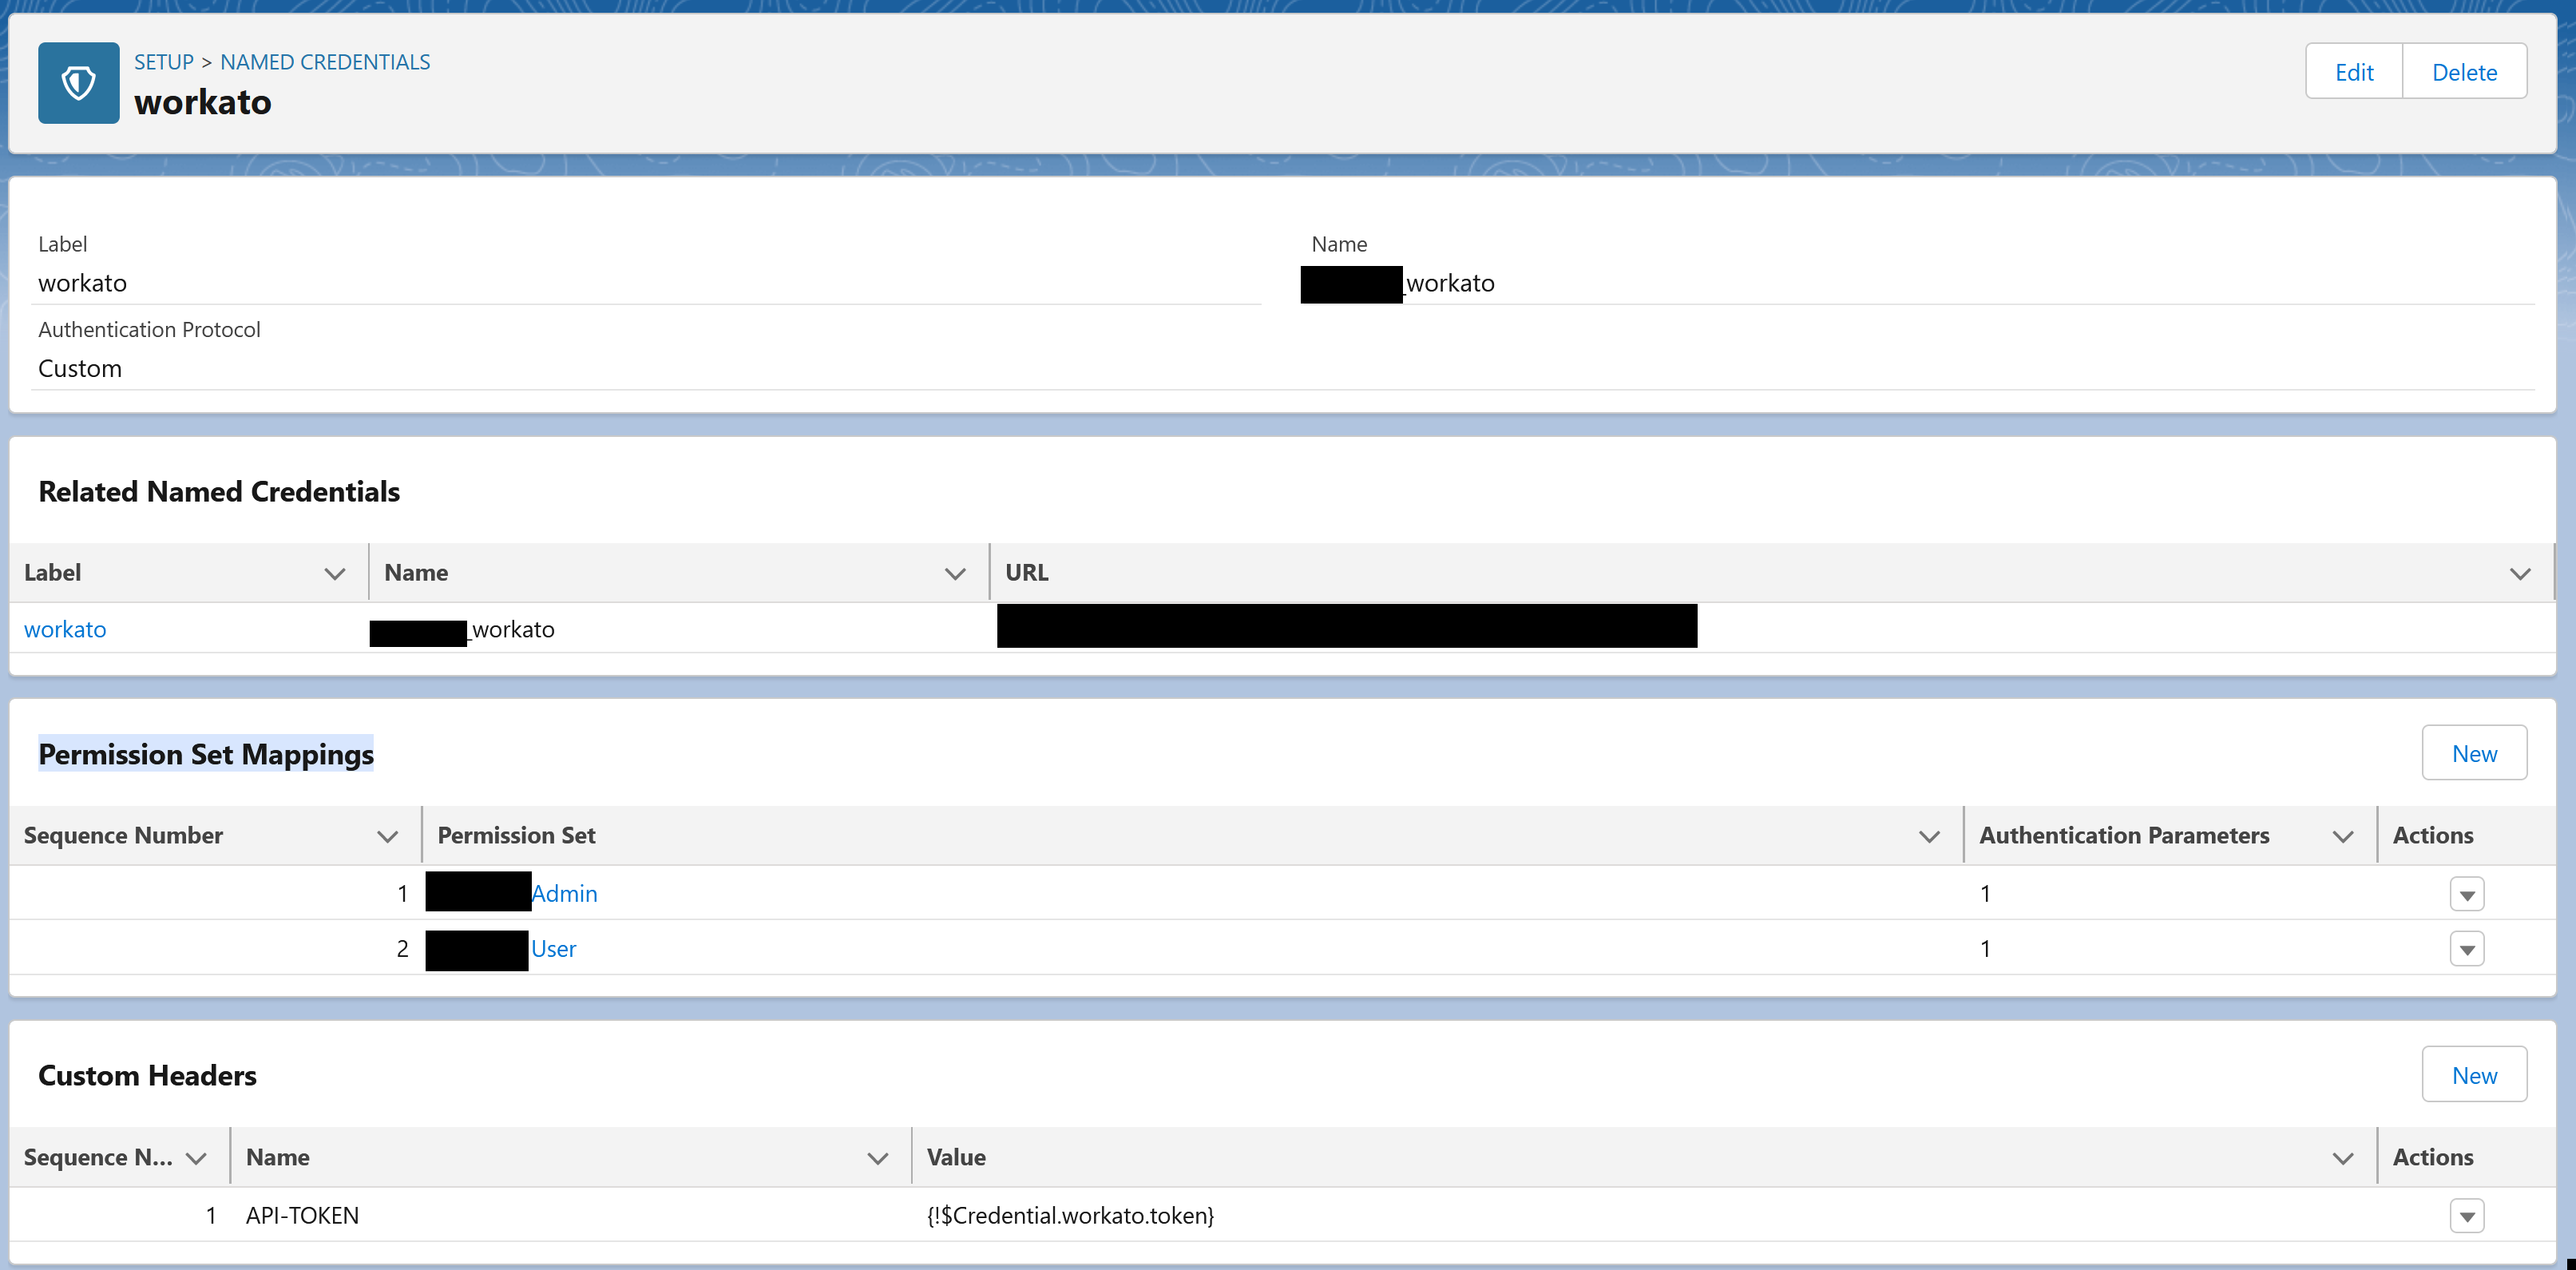Navigate to NAMED CREDENTIALS breadcrumb
This screenshot has width=2576, height=1270.
pyautogui.click(x=324, y=62)
